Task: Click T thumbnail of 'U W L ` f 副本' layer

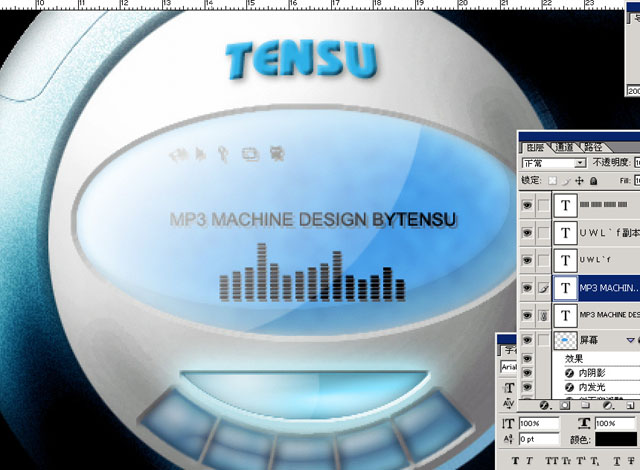Action: (565, 233)
